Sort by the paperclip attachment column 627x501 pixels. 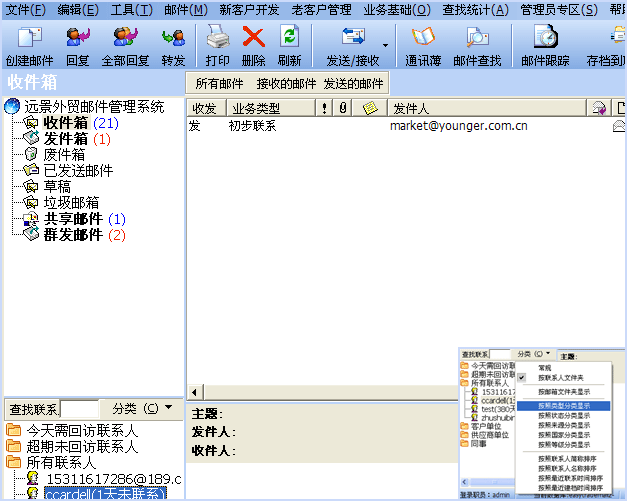343,108
